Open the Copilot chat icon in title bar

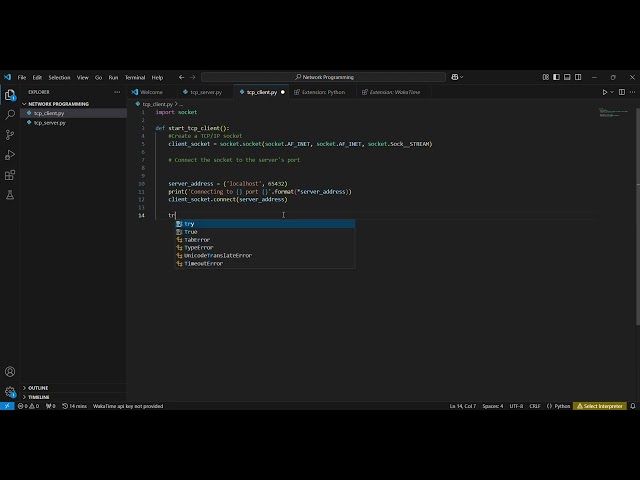click(x=454, y=77)
